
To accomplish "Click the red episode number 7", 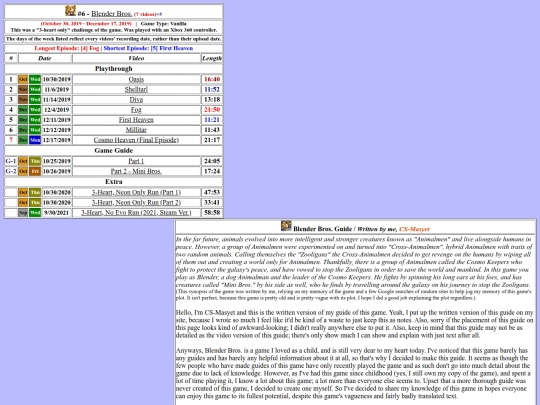I will [x=11, y=140].
